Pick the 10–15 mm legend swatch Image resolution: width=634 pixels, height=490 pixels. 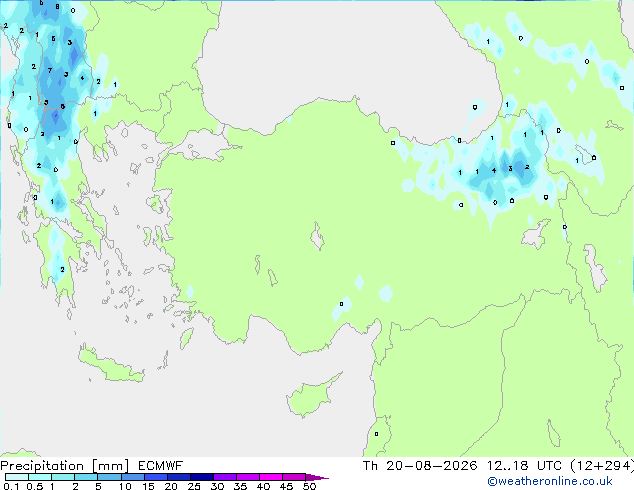pyautogui.click(x=133, y=477)
